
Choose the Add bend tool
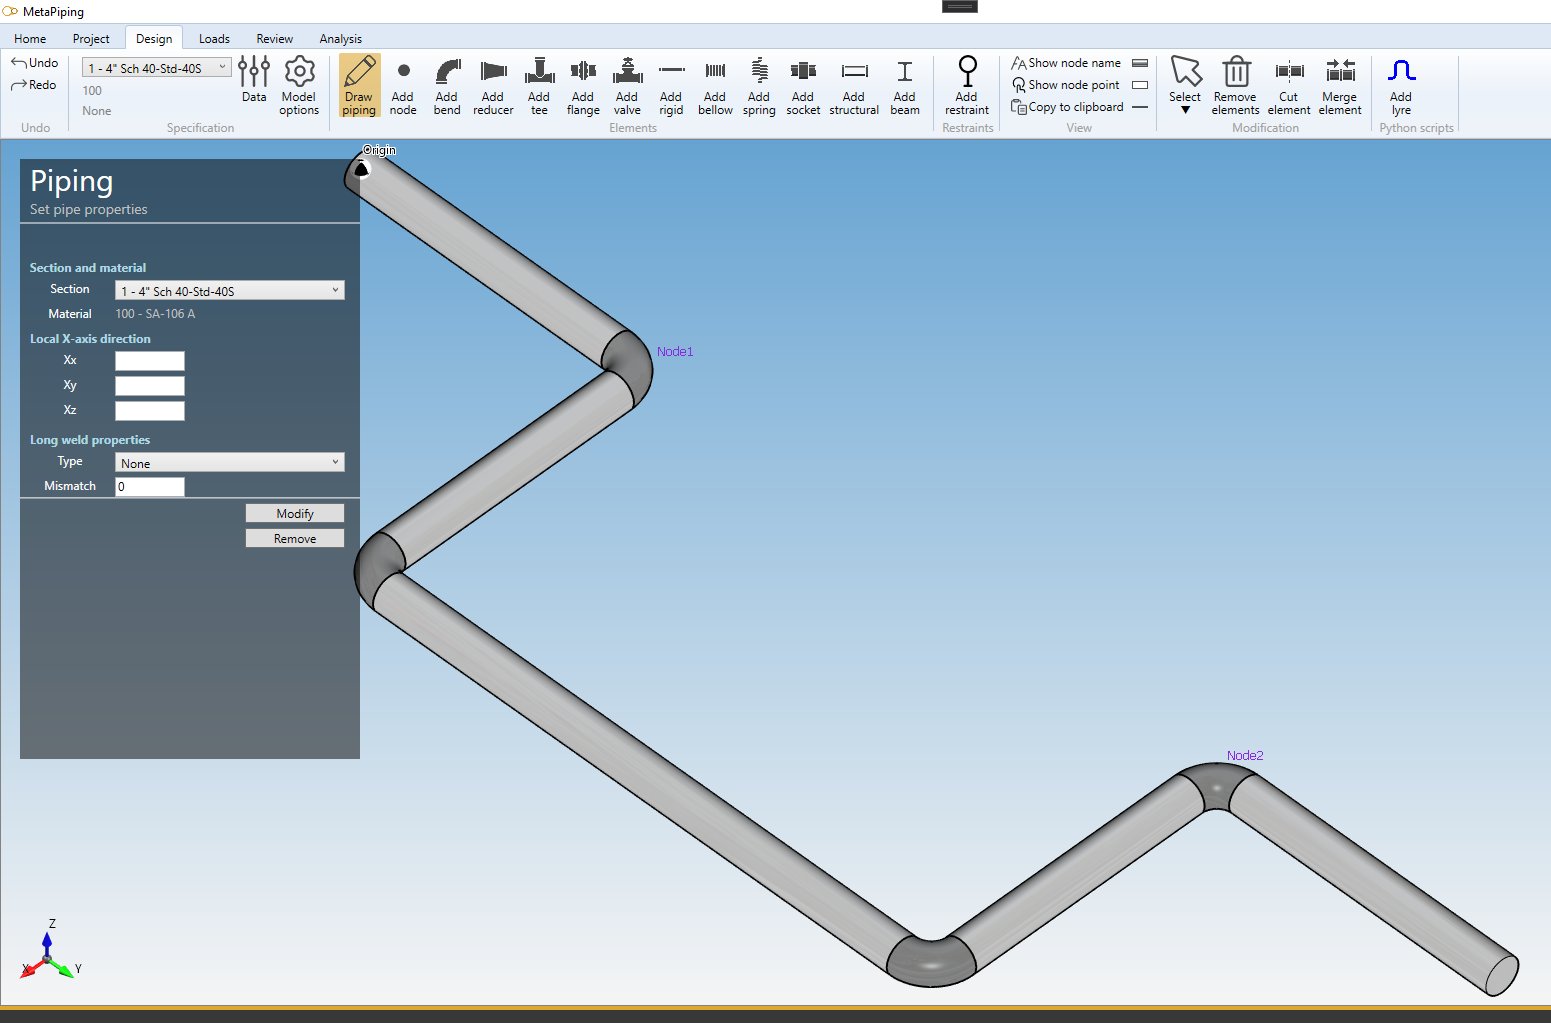tap(447, 86)
